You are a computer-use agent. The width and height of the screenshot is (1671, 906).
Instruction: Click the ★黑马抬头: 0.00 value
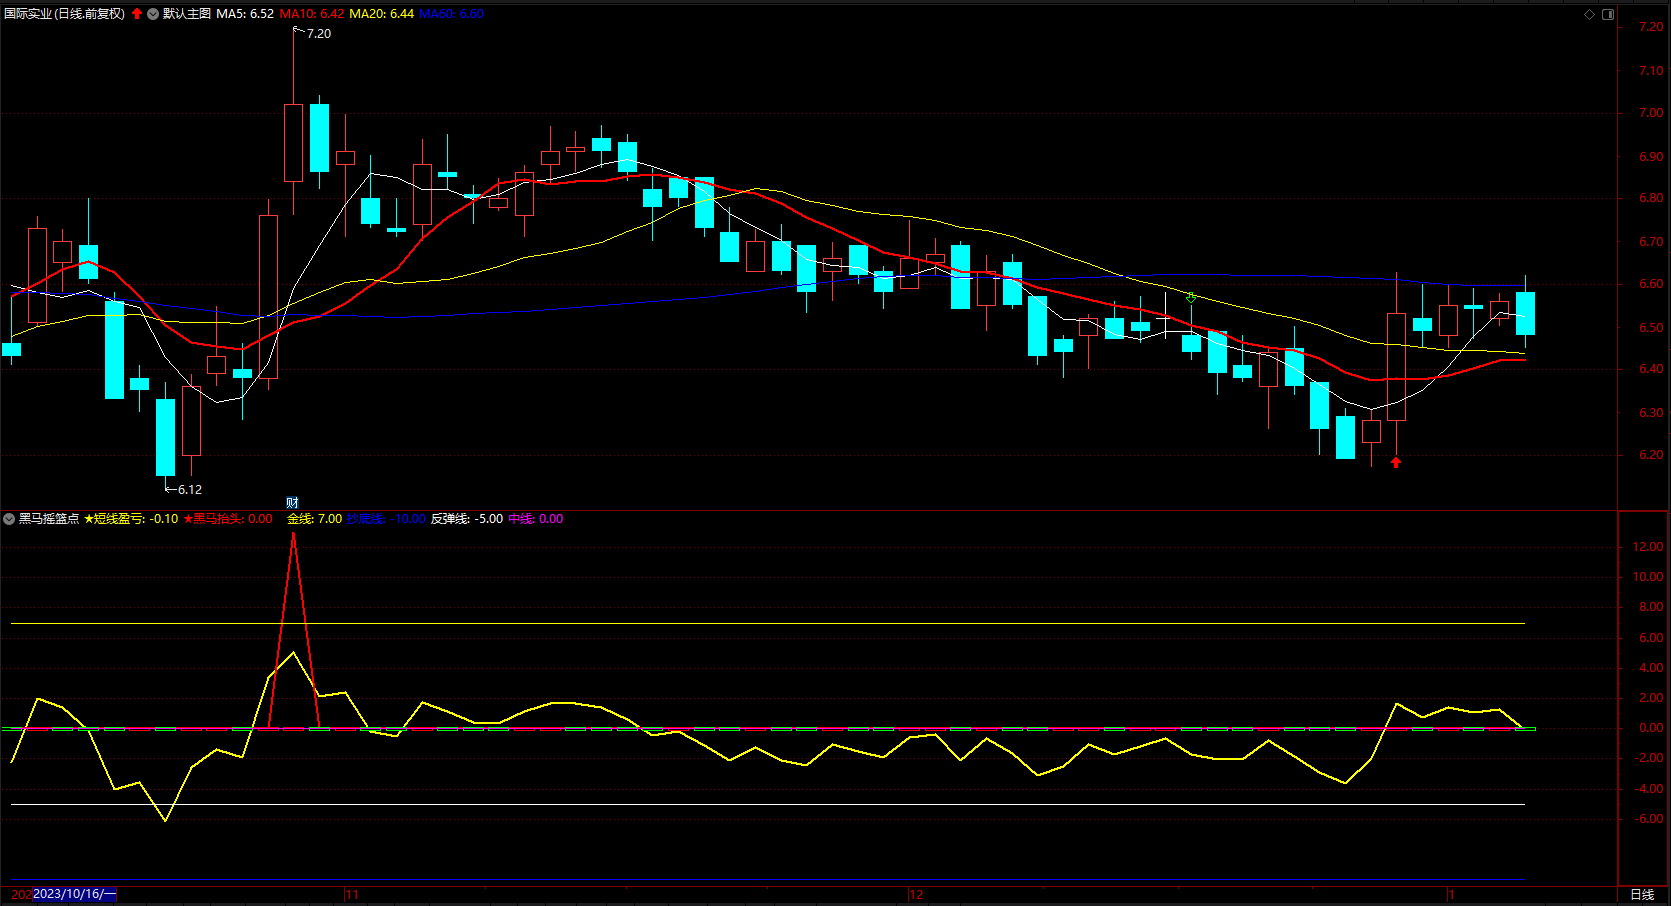click(228, 519)
